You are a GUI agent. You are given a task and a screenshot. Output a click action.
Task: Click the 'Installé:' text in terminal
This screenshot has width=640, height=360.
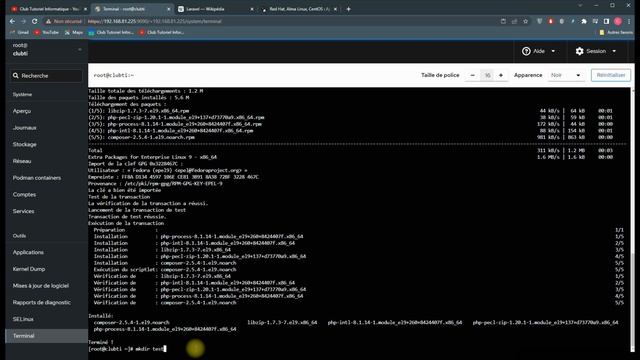(x=101, y=316)
